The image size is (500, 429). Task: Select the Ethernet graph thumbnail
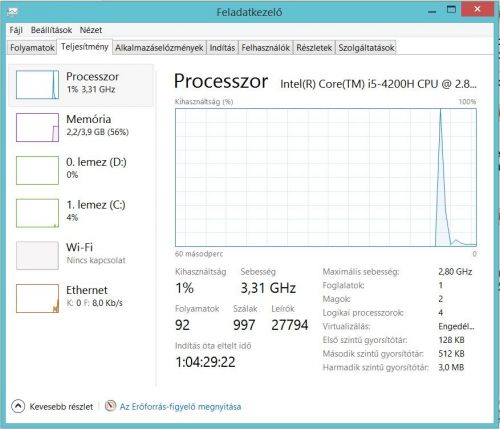pos(37,298)
